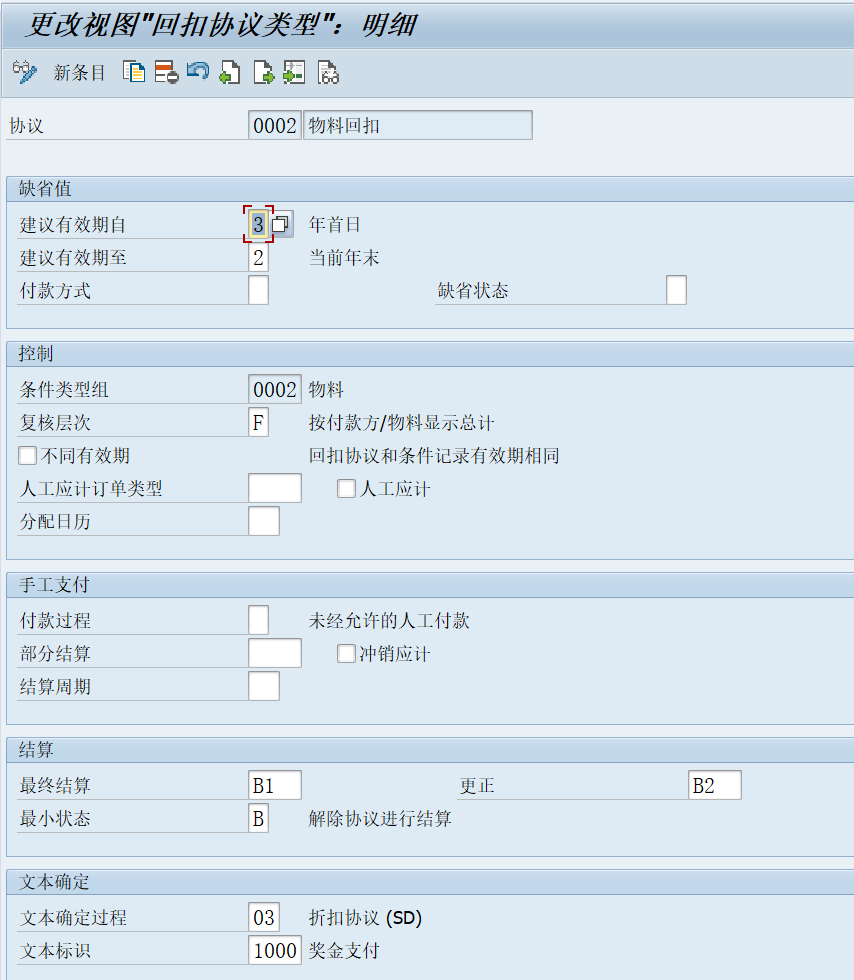Screen dimensions: 854x980
Task: Click the 协议 code field 0002
Action: coord(275,125)
